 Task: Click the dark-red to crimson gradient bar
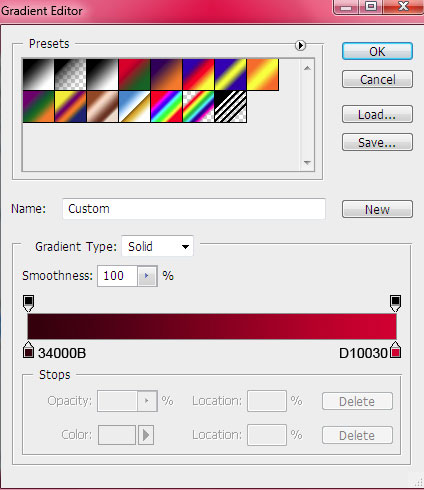click(x=212, y=327)
